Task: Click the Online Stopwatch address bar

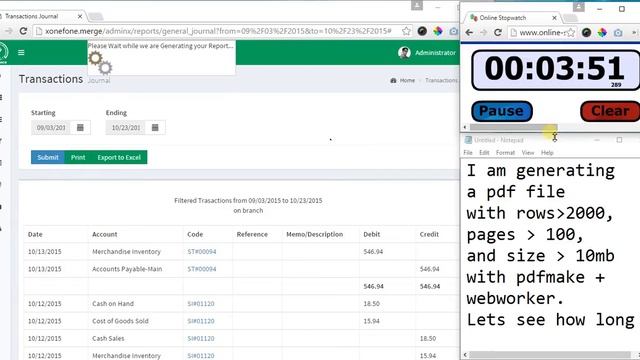Action: pyautogui.click(x=542, y=33)
